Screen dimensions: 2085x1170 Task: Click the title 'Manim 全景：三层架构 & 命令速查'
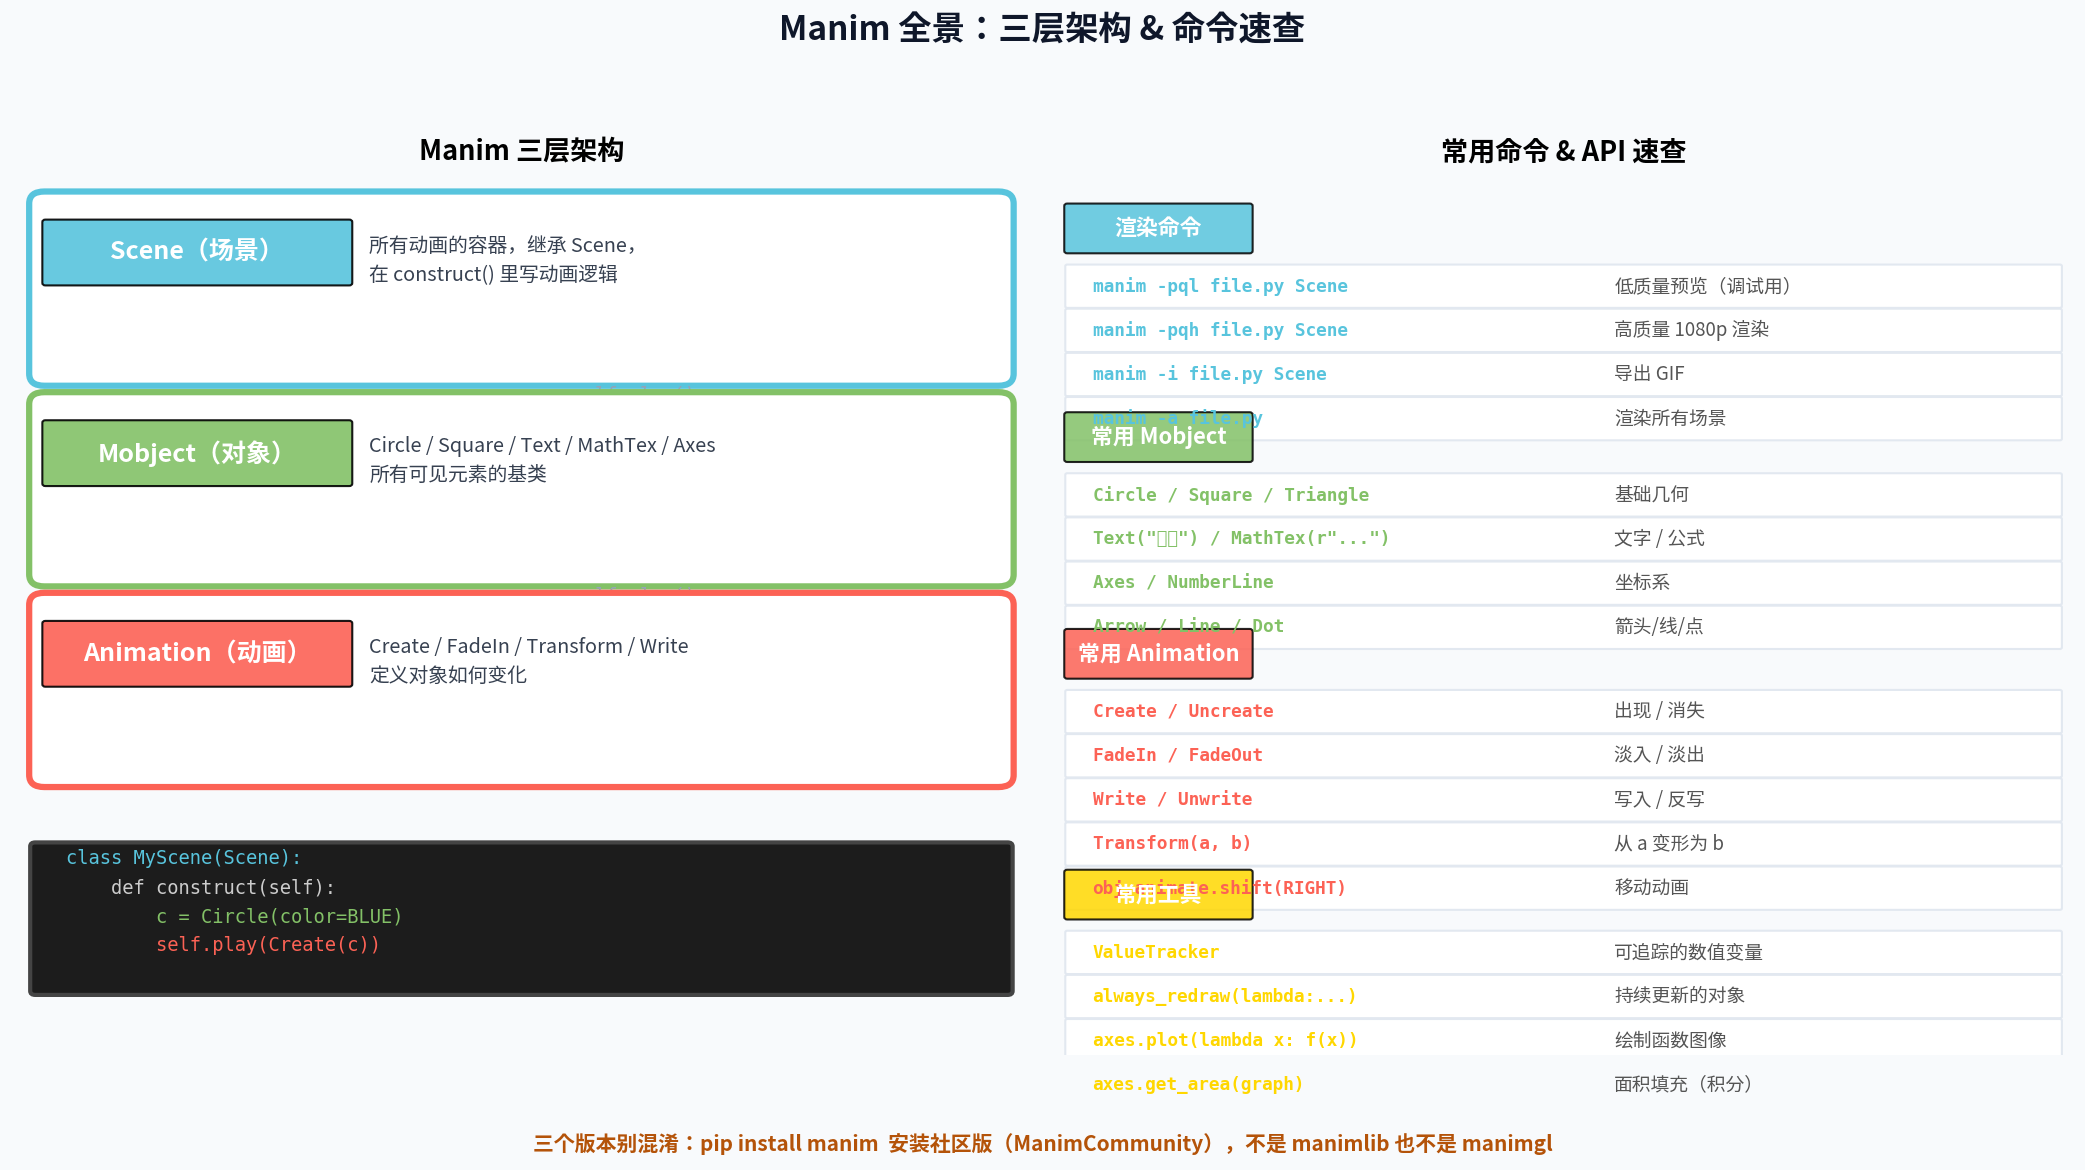(1042, 28)
